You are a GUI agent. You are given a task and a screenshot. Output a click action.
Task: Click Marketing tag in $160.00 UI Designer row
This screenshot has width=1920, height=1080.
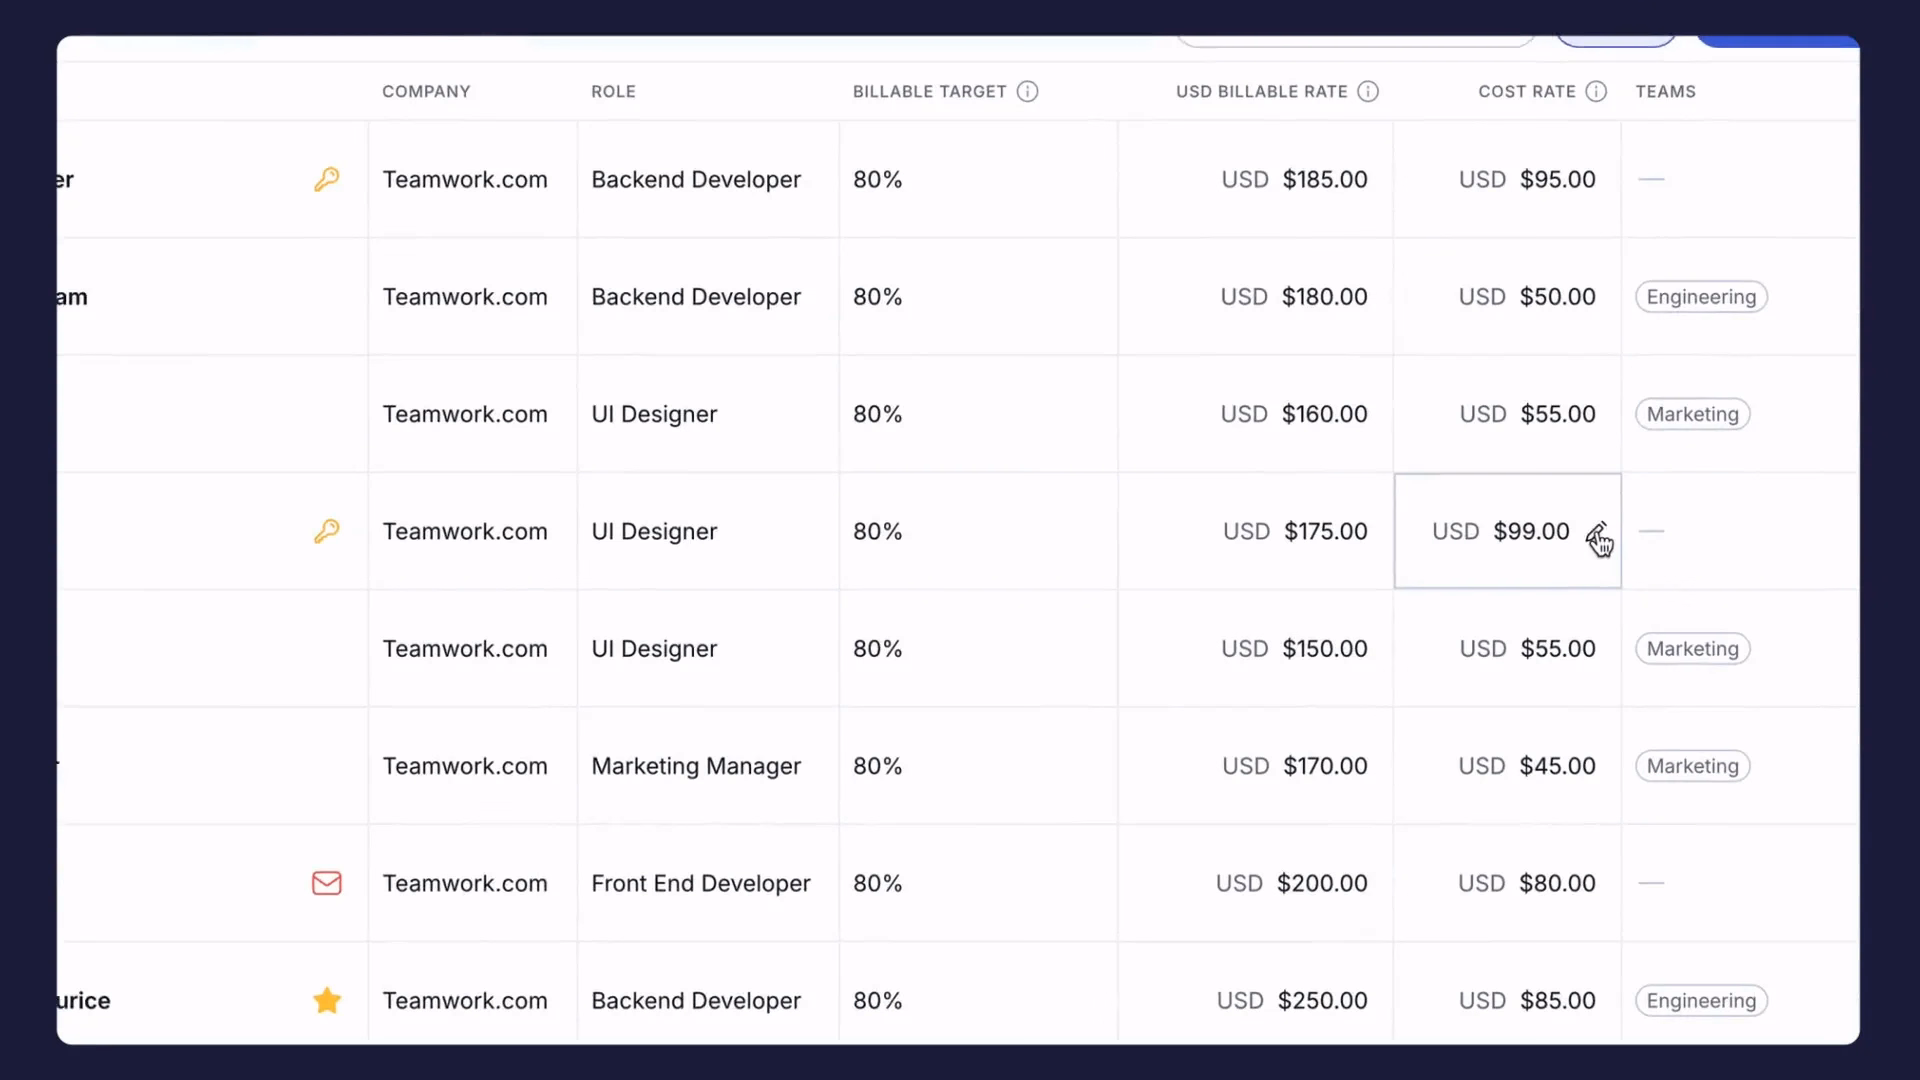coord(1692,414)
